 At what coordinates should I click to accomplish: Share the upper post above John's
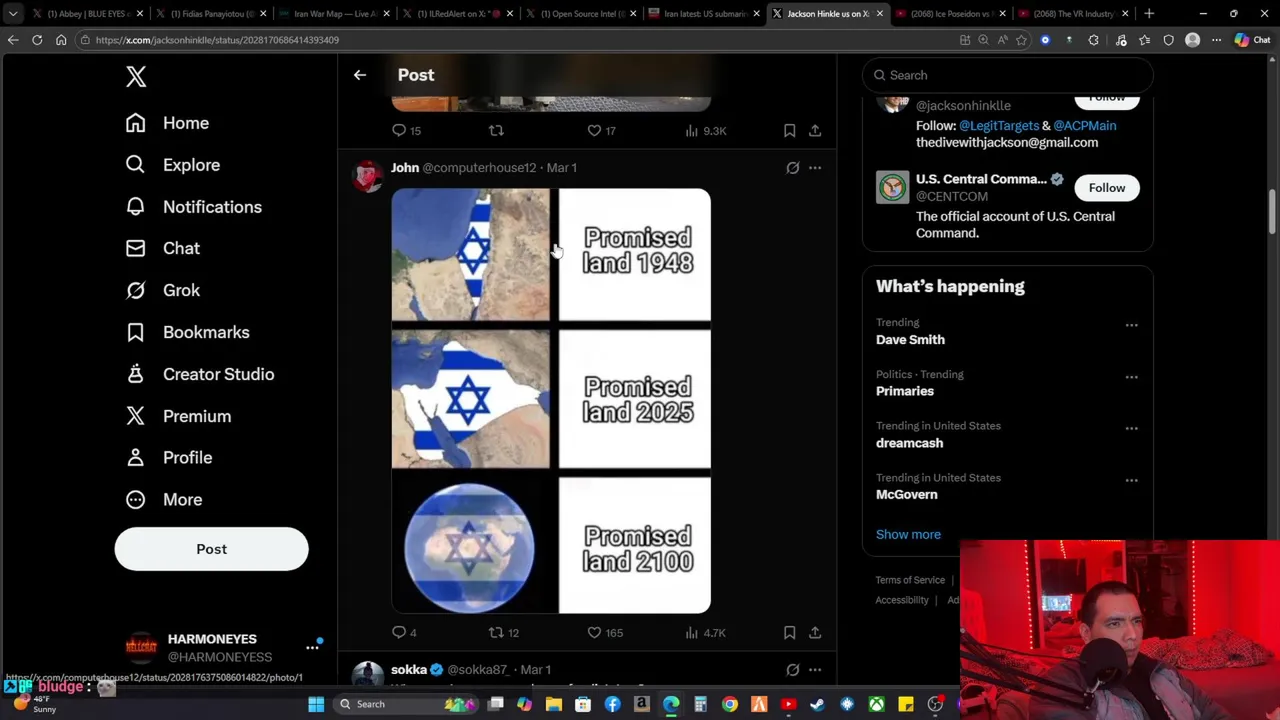click(815, 130)
